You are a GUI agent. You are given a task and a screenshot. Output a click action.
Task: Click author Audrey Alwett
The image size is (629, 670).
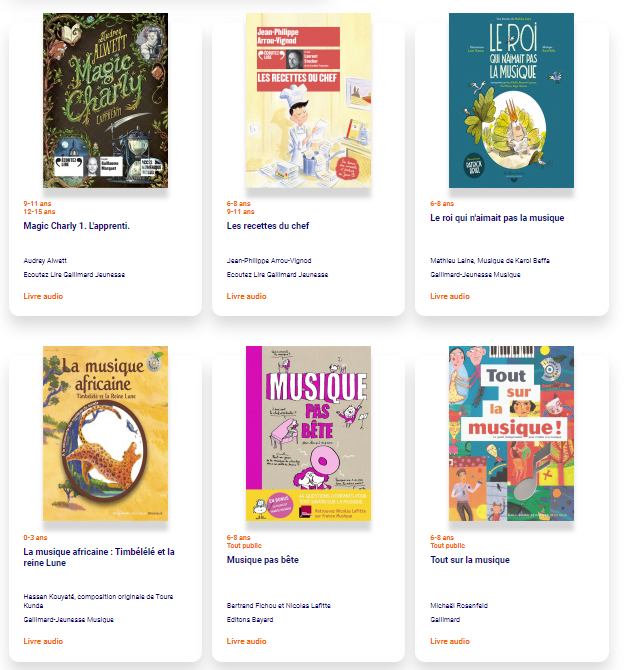click(x=45, y=261)
